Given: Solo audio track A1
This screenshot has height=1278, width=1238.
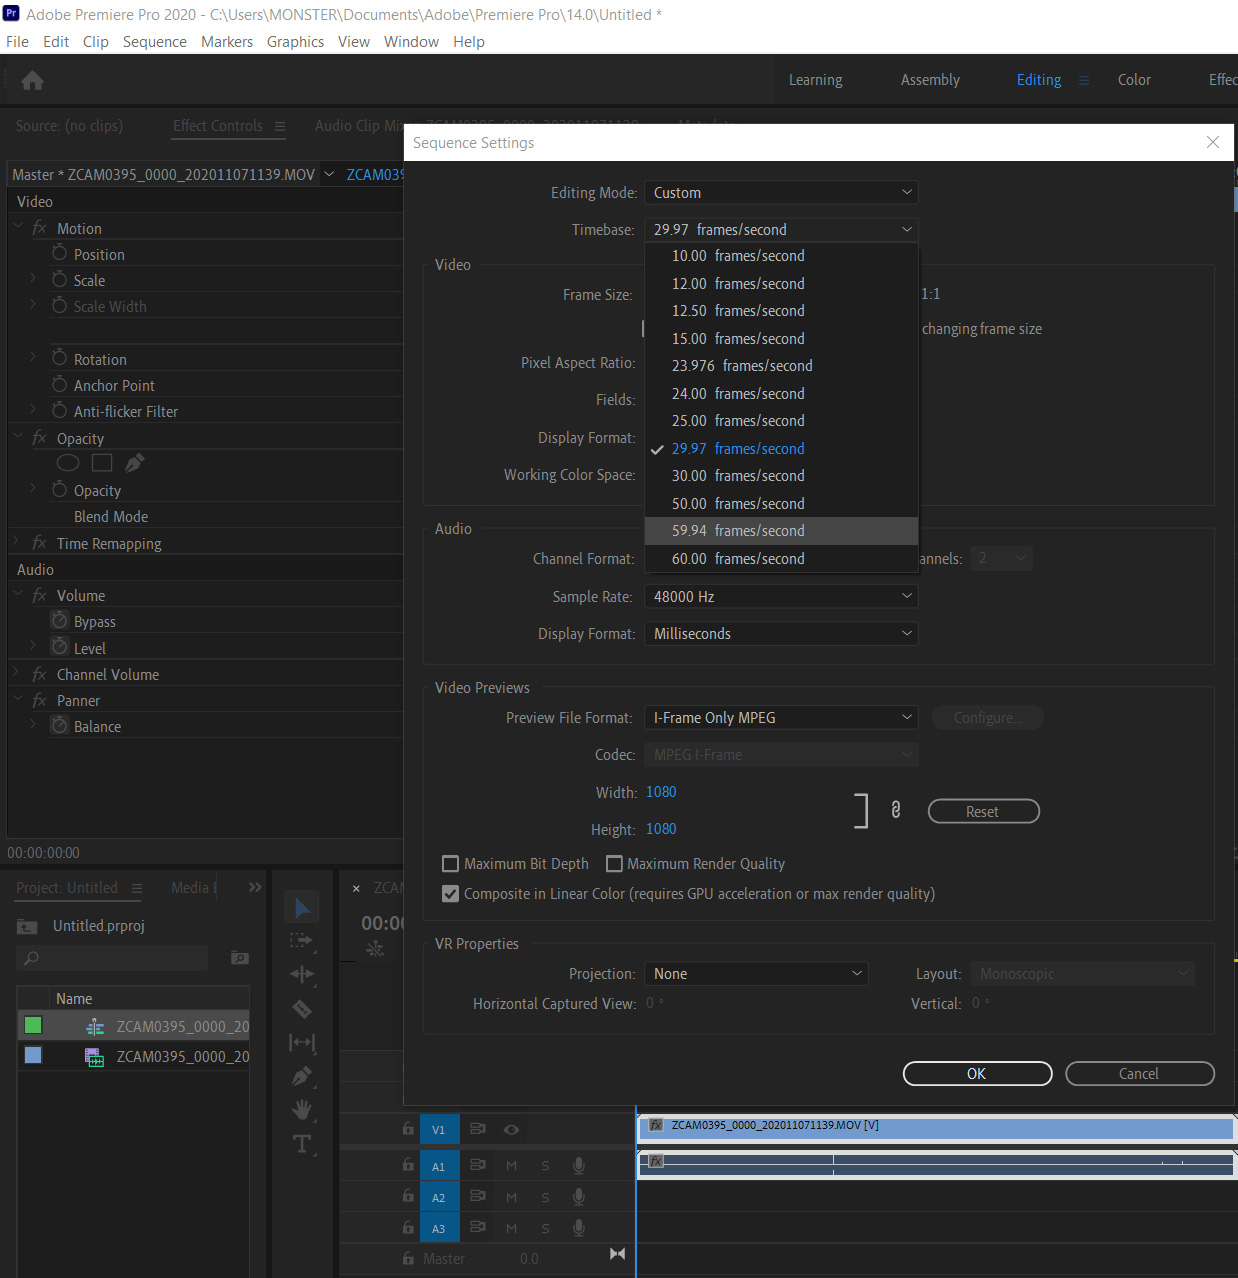Looking at the screenshot, I should (x=545, y=1165).
